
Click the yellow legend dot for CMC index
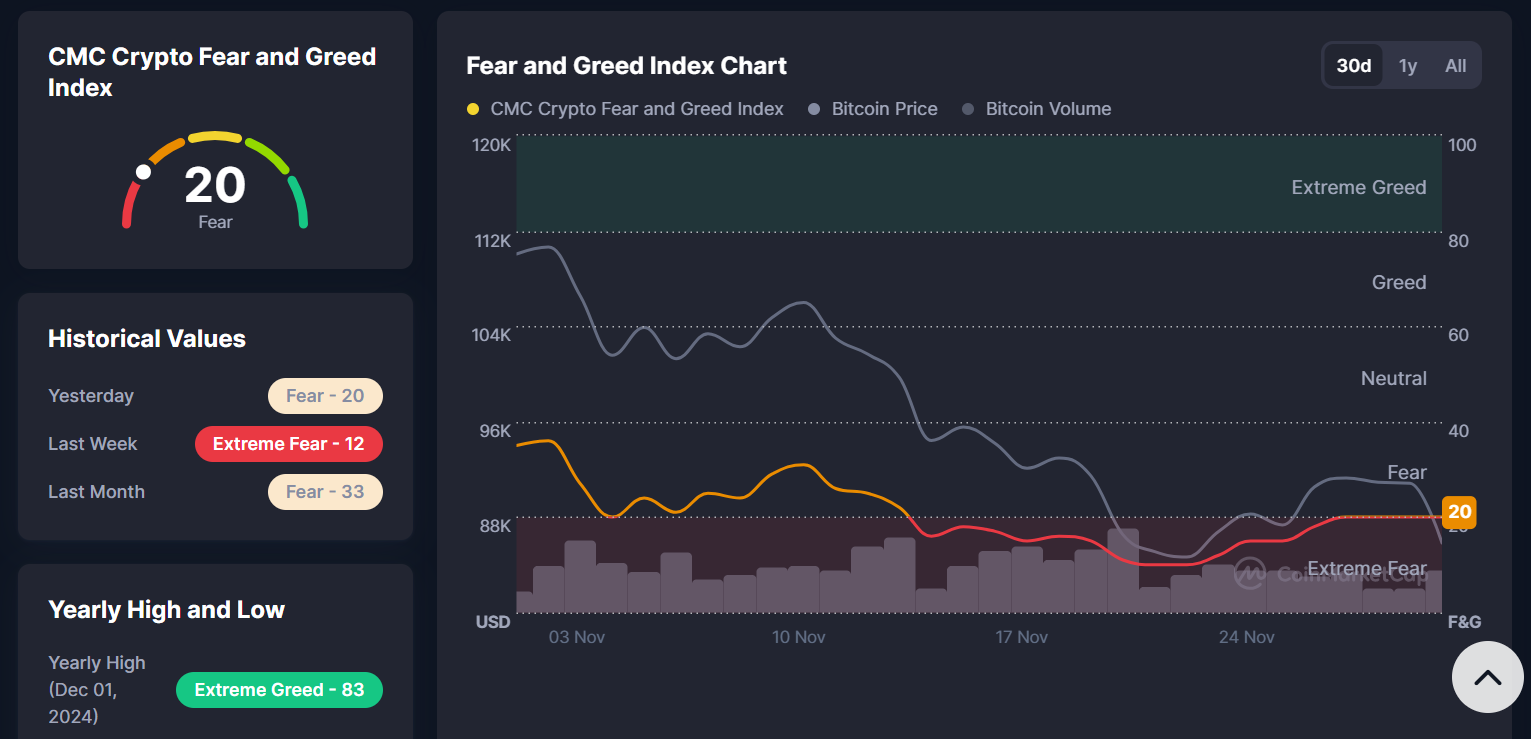(x=473, y=108)
